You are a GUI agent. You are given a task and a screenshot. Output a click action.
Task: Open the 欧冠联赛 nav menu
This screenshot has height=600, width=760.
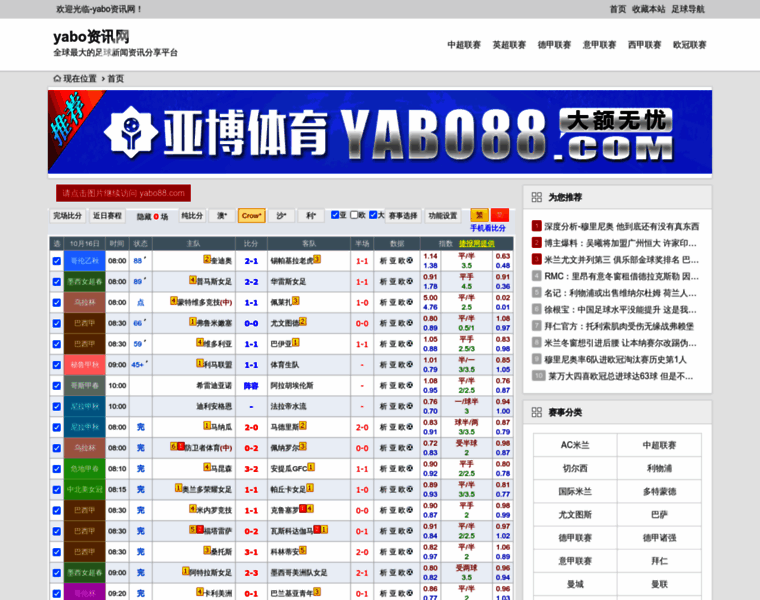pyautogui.click(x=689, y=45)
